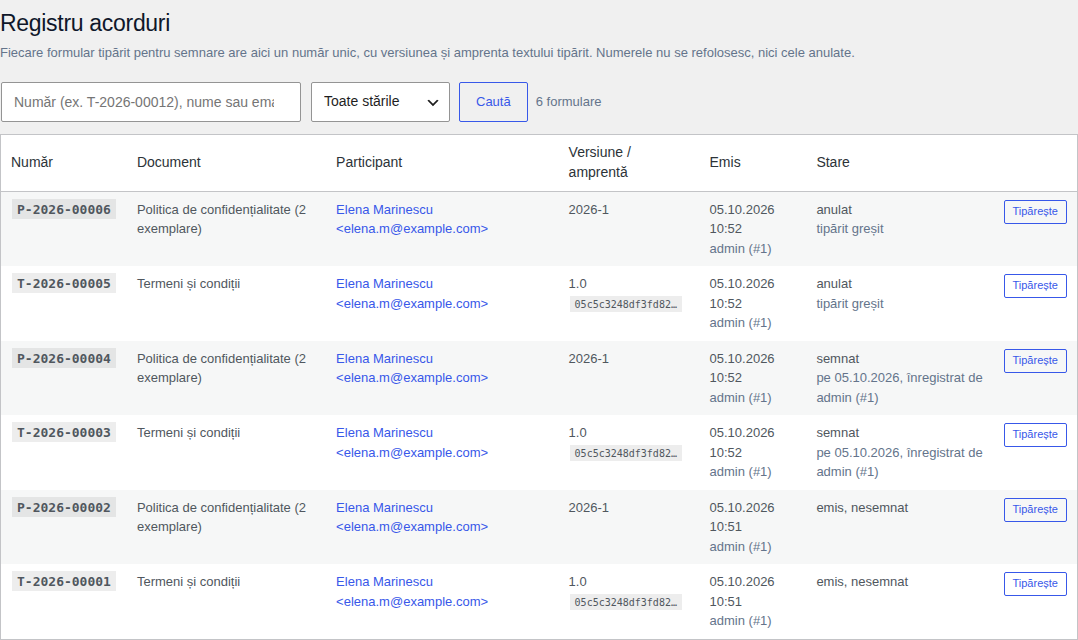Click the 'Emis' column header
This screenshot has height=640, width=1078.
point(725,162)
